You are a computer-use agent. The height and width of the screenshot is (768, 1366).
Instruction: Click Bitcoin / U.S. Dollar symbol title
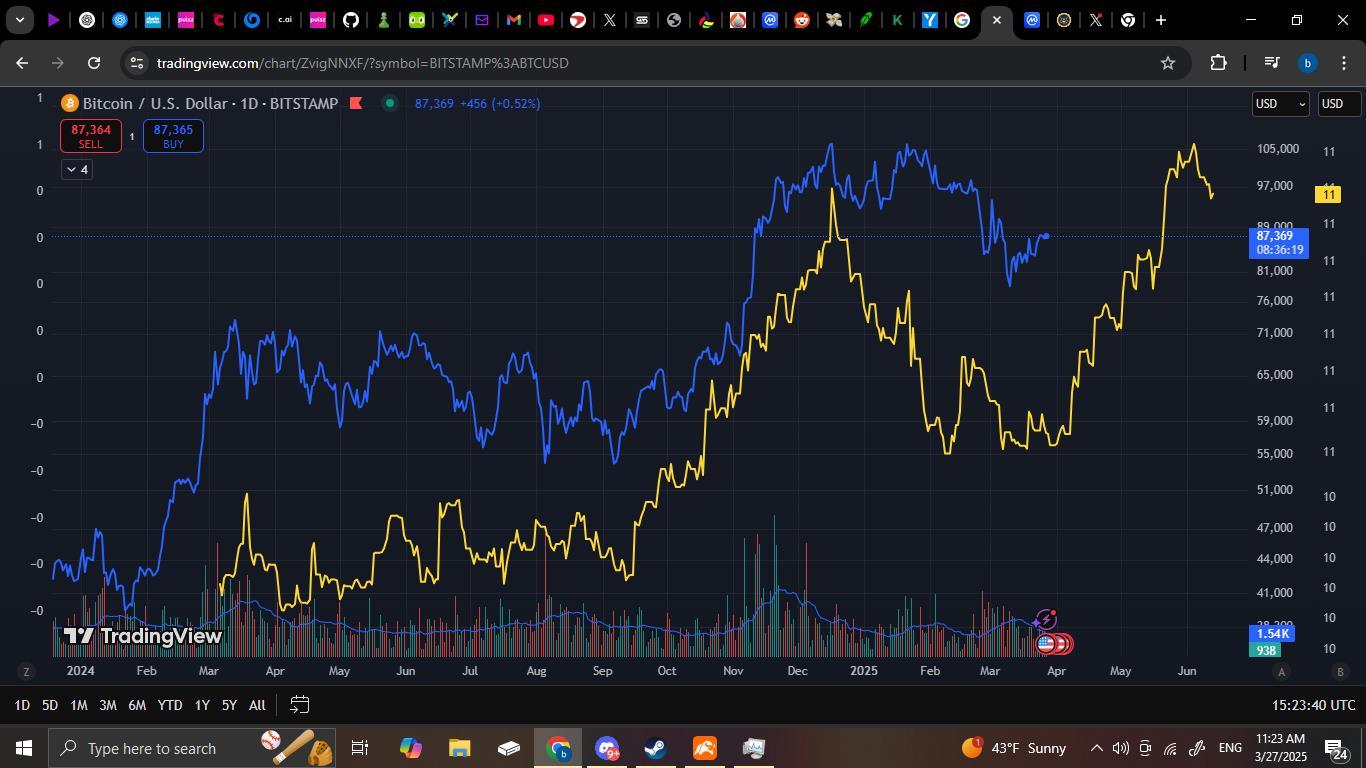click(210, 103)
